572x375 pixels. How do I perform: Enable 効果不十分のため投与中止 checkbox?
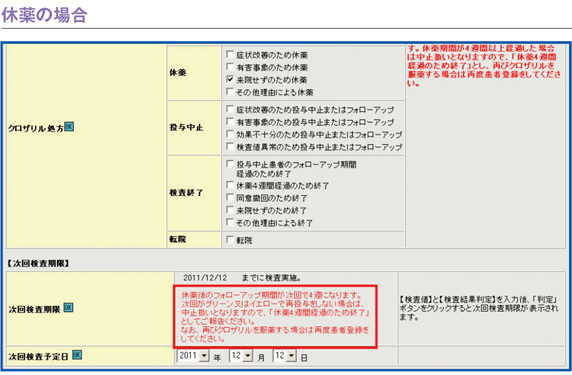[x=230, y=134]
